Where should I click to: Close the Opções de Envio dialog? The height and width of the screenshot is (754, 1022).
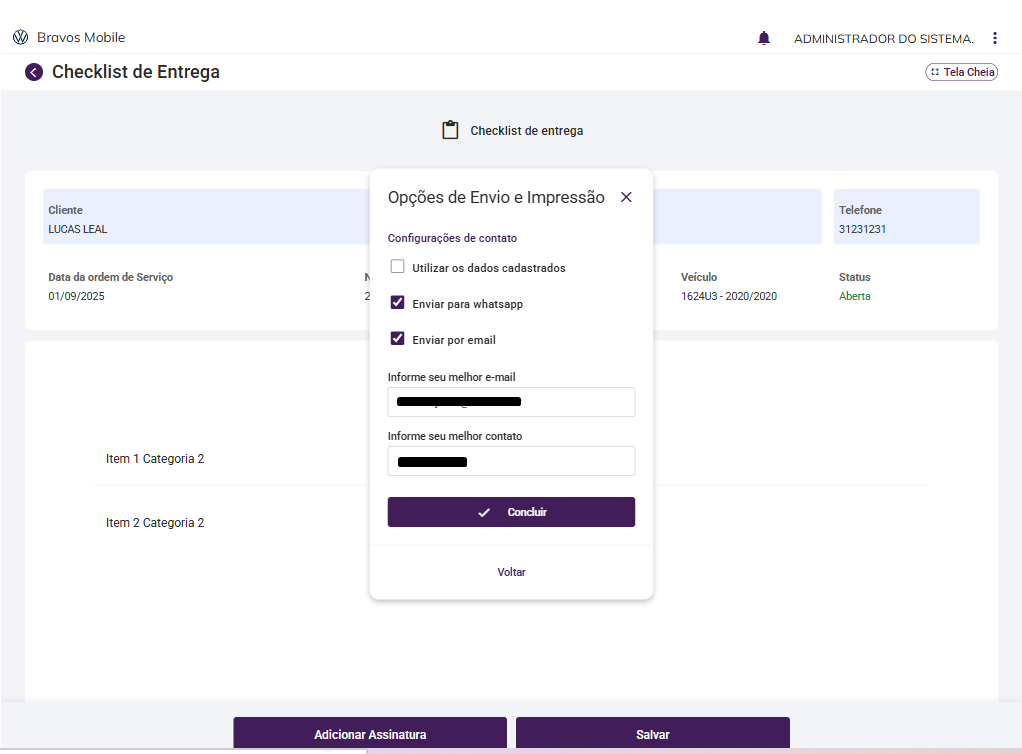(x=626, y=197)
